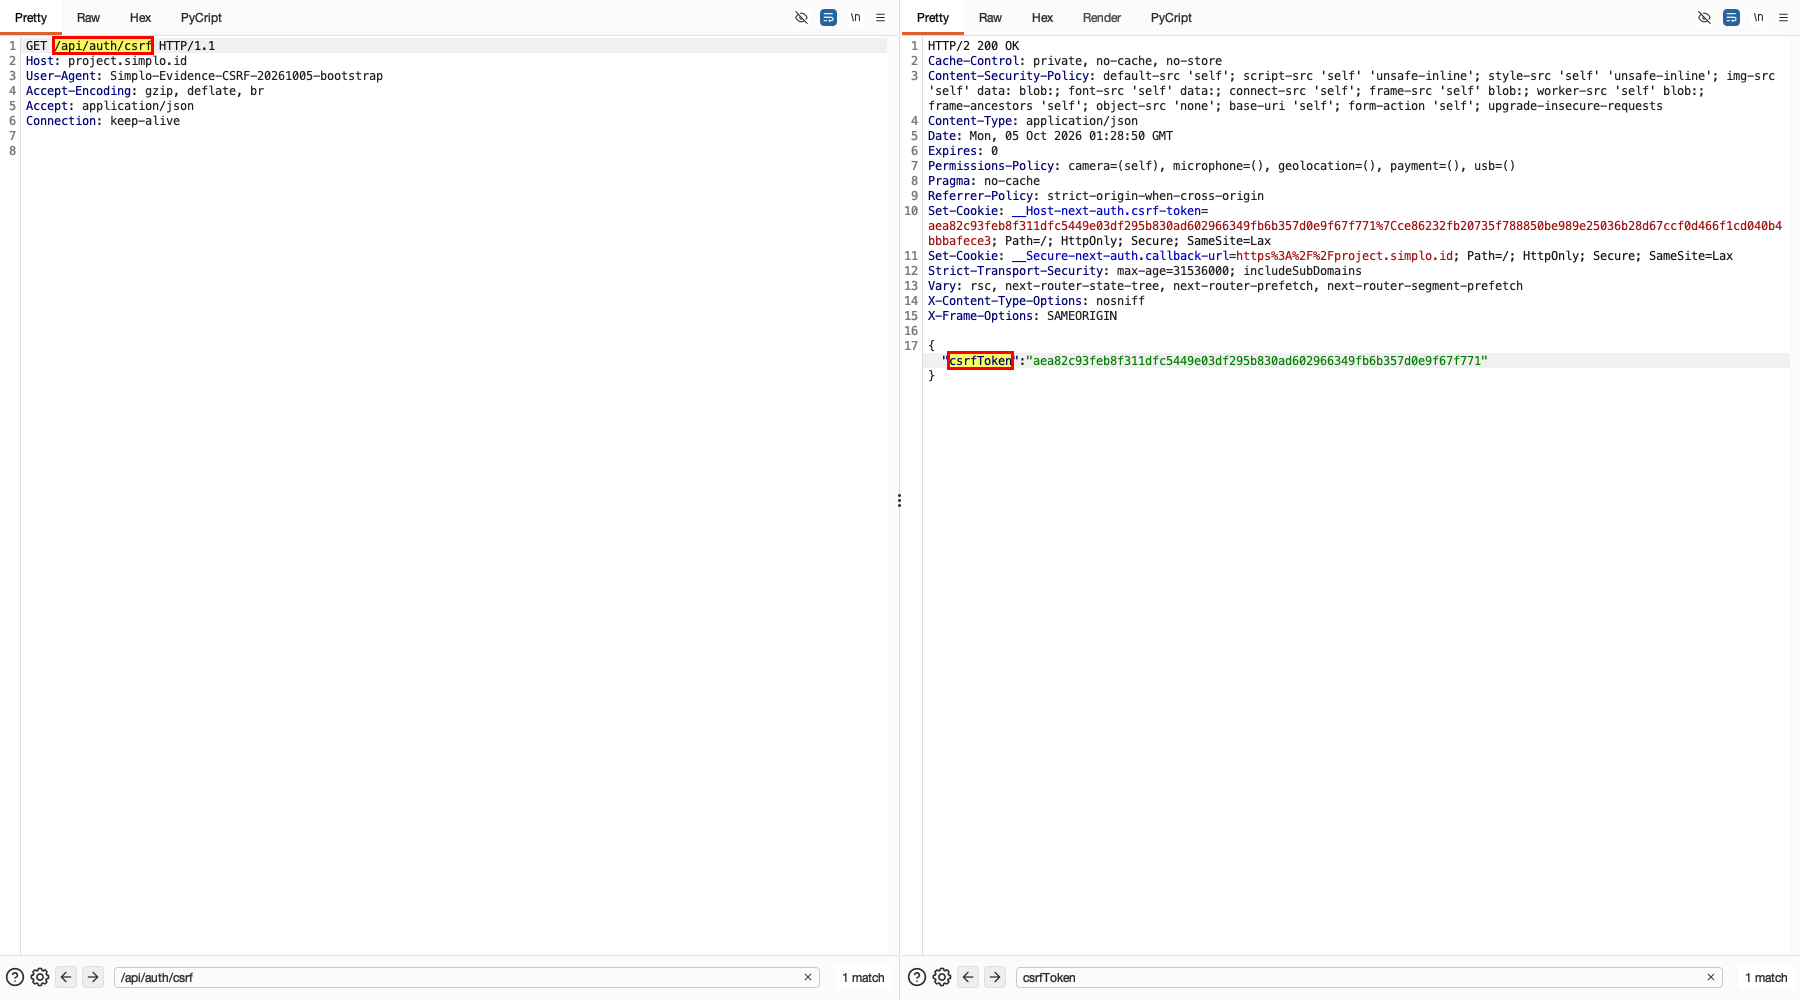1800x1000 pixels.
Task: Open response search help icon
Action: 917,977
